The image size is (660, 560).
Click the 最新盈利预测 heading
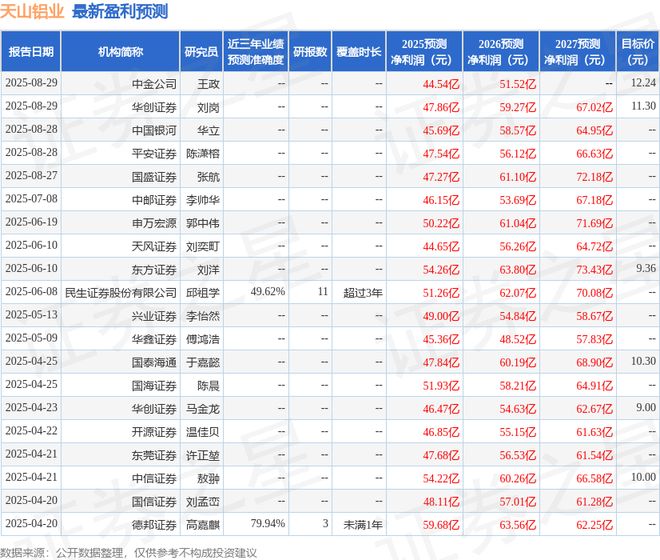click(x=120, y=11)
